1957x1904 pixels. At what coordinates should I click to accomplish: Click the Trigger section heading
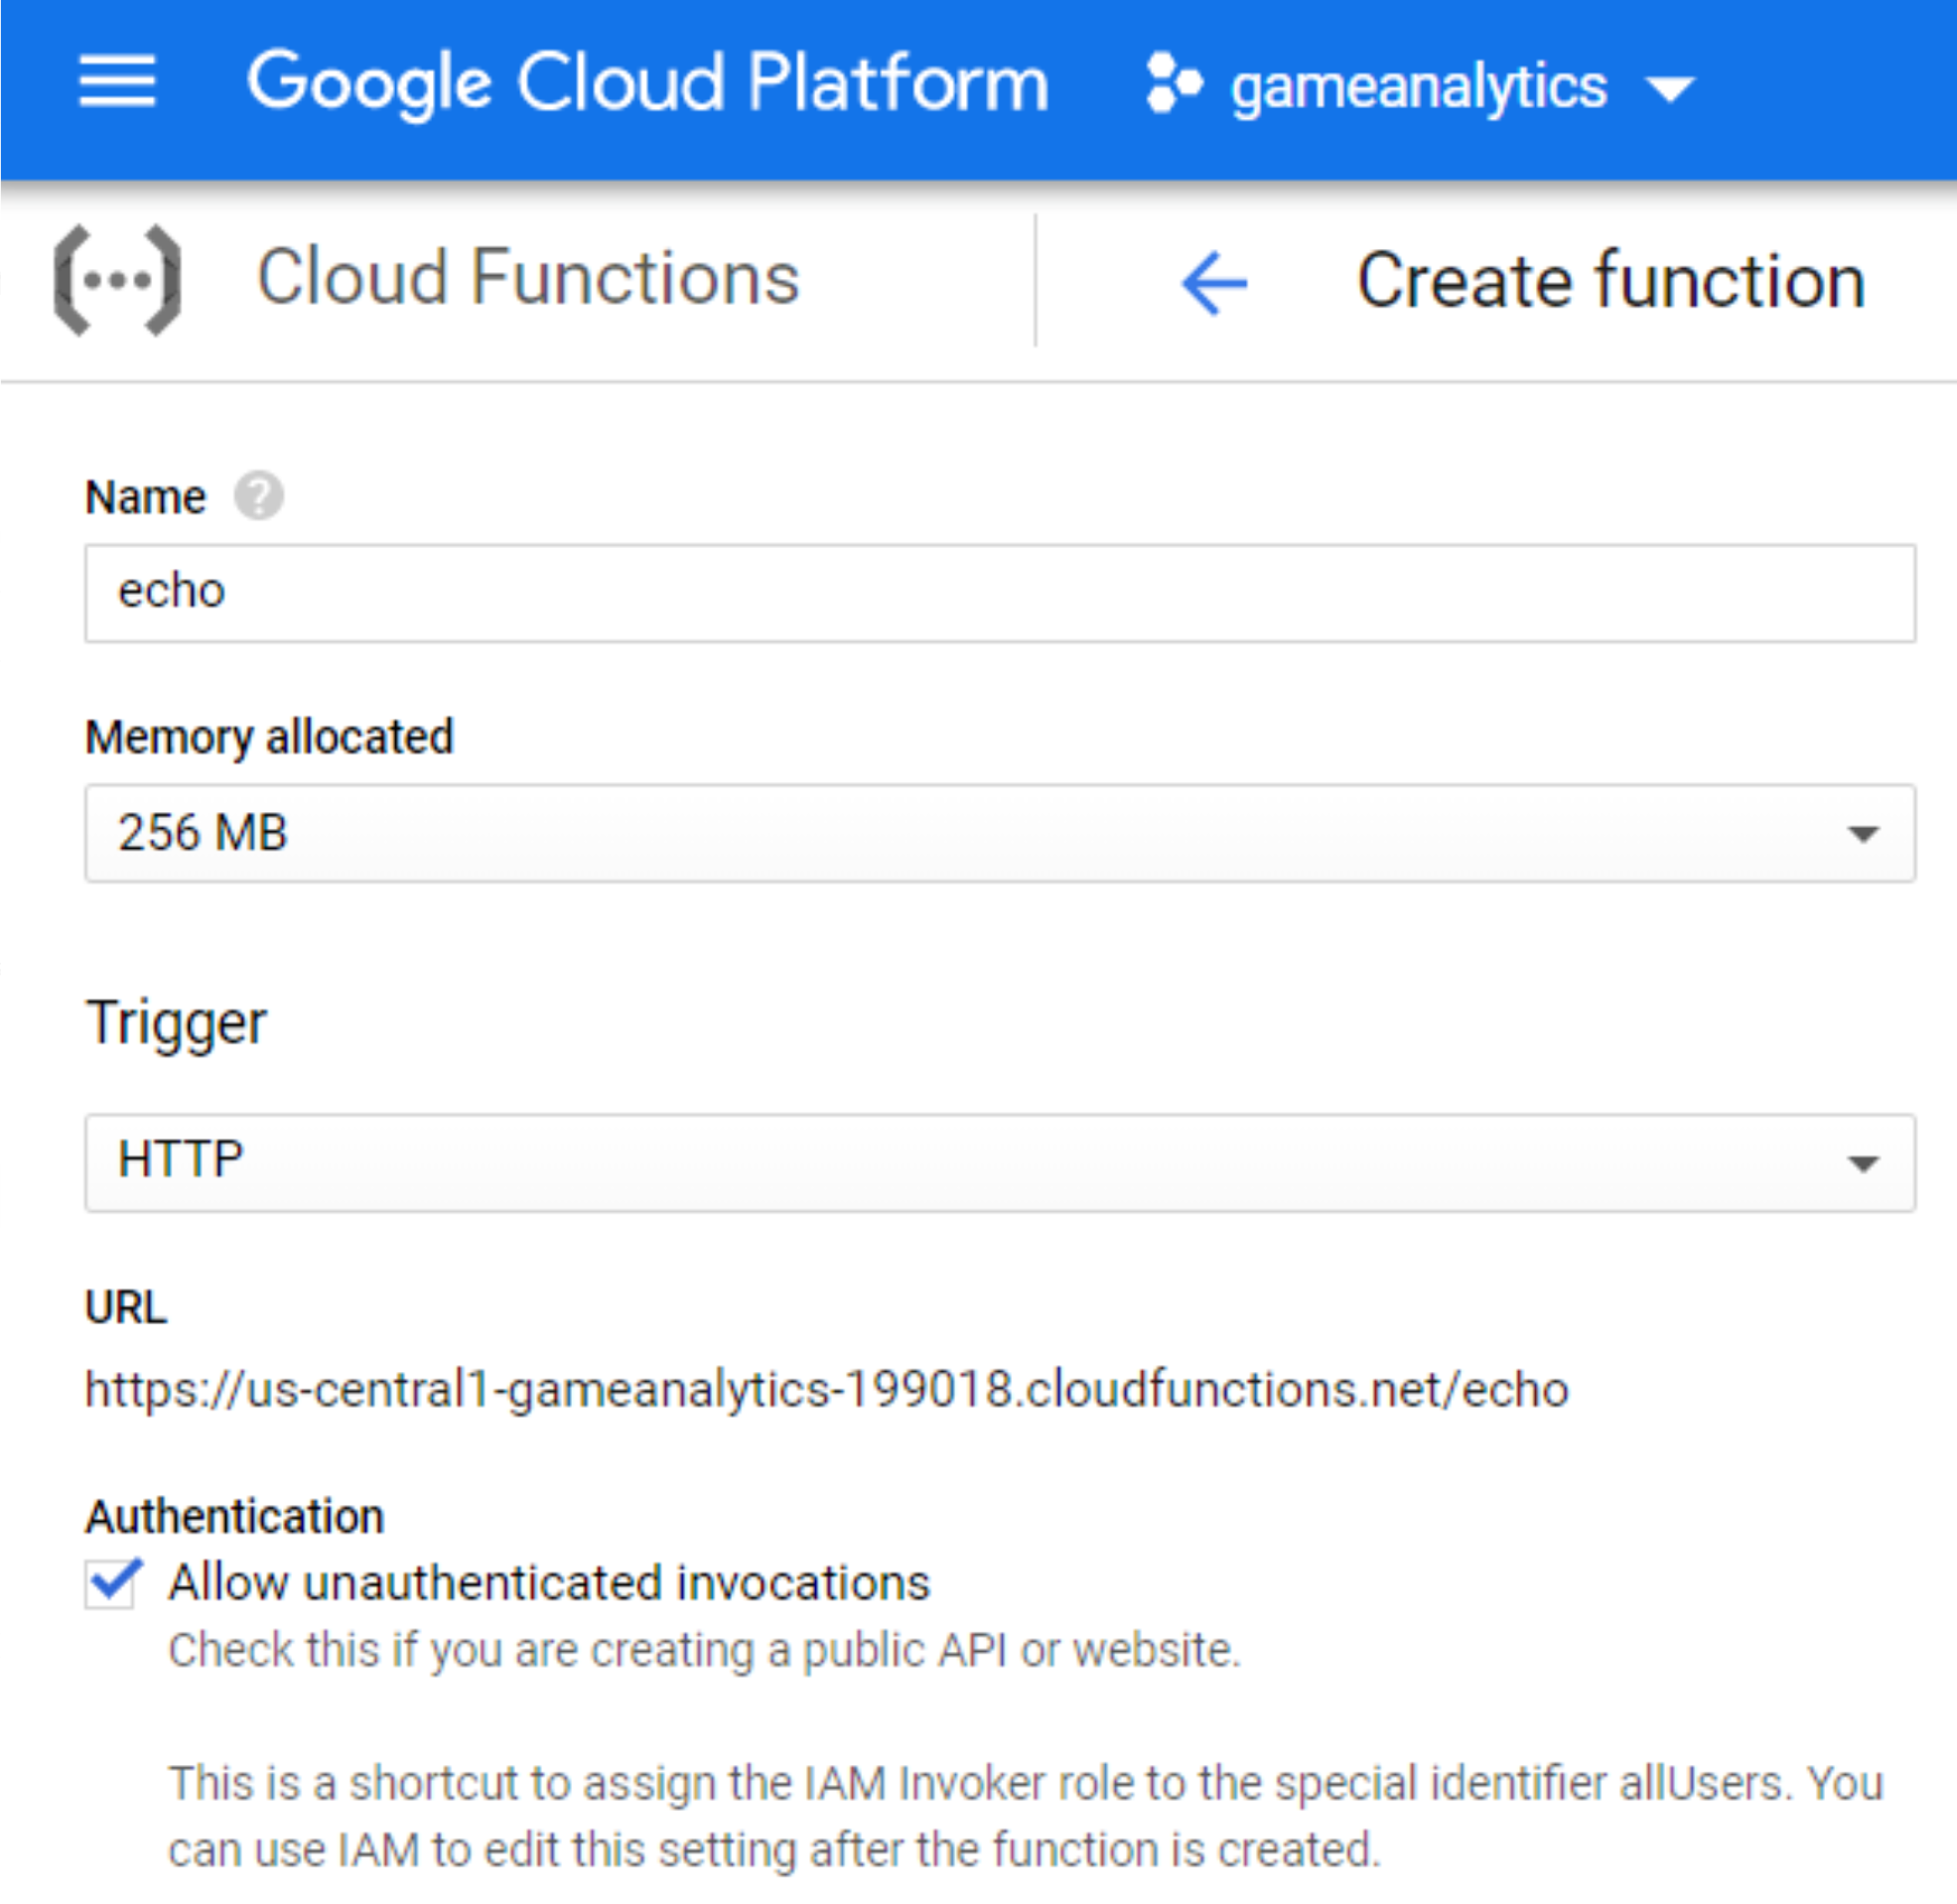click(x=176, y=1024)
